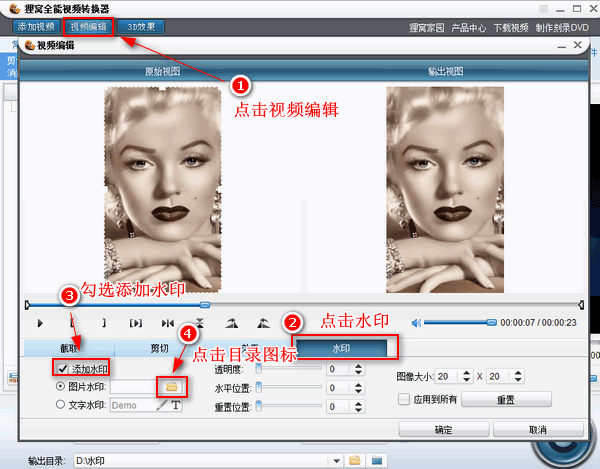Minimize the 视频编辑 dialog
This screenshot has width=600, height=469.
point(561,46)
